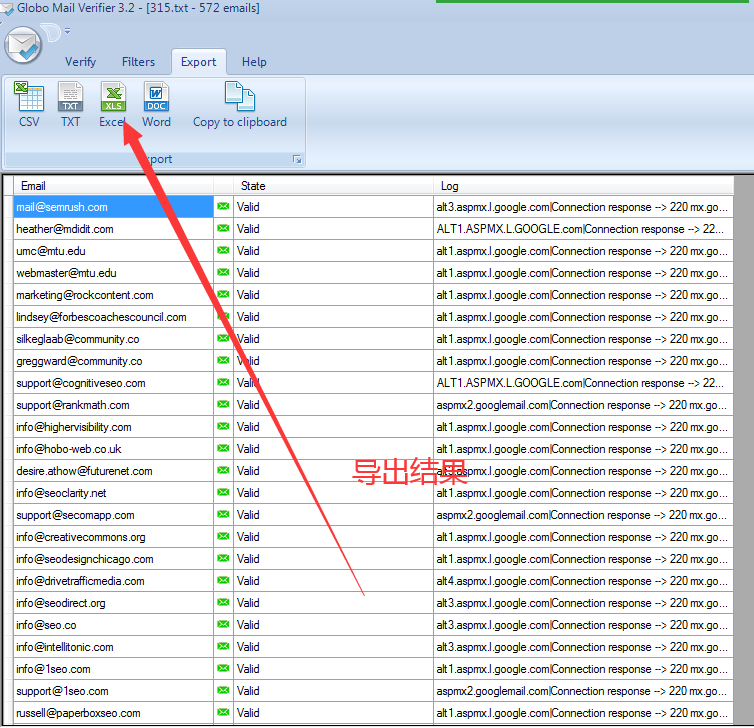The height and width of the screenshot is (728, 754).
Task: Click valid envelope icon for info@seo.co
Action: tap(223, 625)
